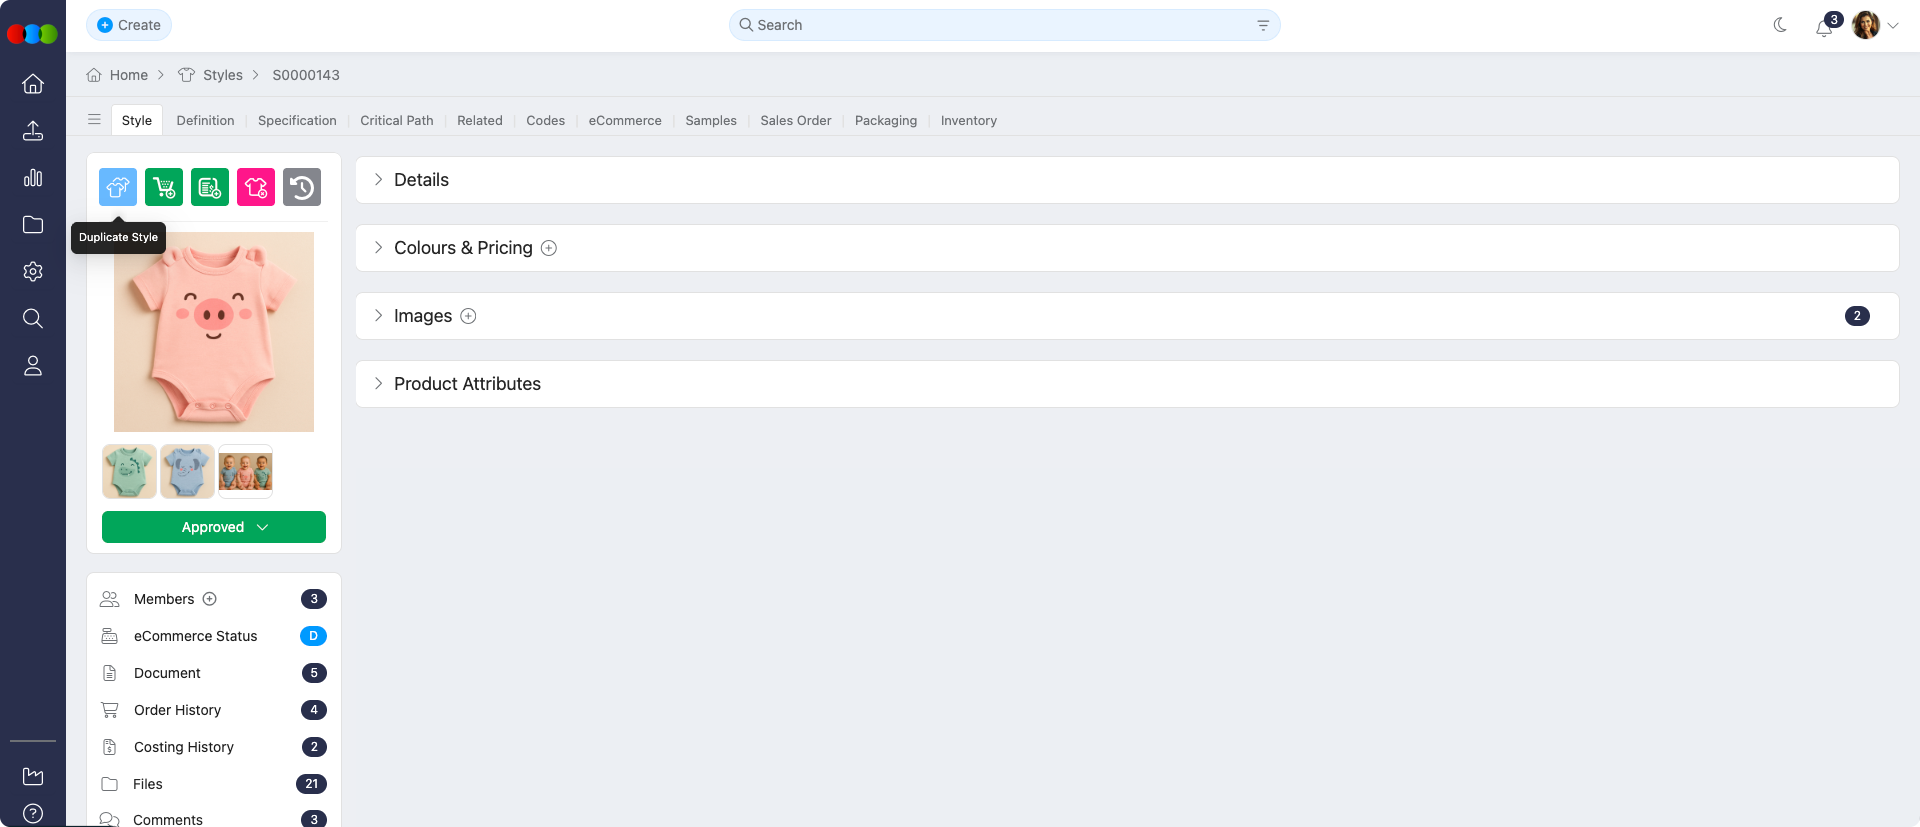Viewport: 1920px width, 827px height.
Task: Open the notifications bell
Action: [x=1824, y=27]
